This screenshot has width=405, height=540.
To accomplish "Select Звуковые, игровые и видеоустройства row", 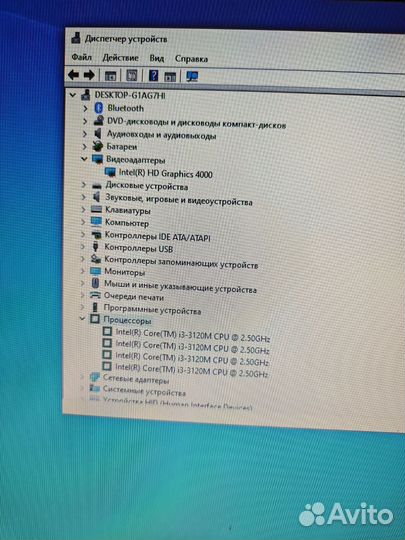I will click(x=178, y=200).
